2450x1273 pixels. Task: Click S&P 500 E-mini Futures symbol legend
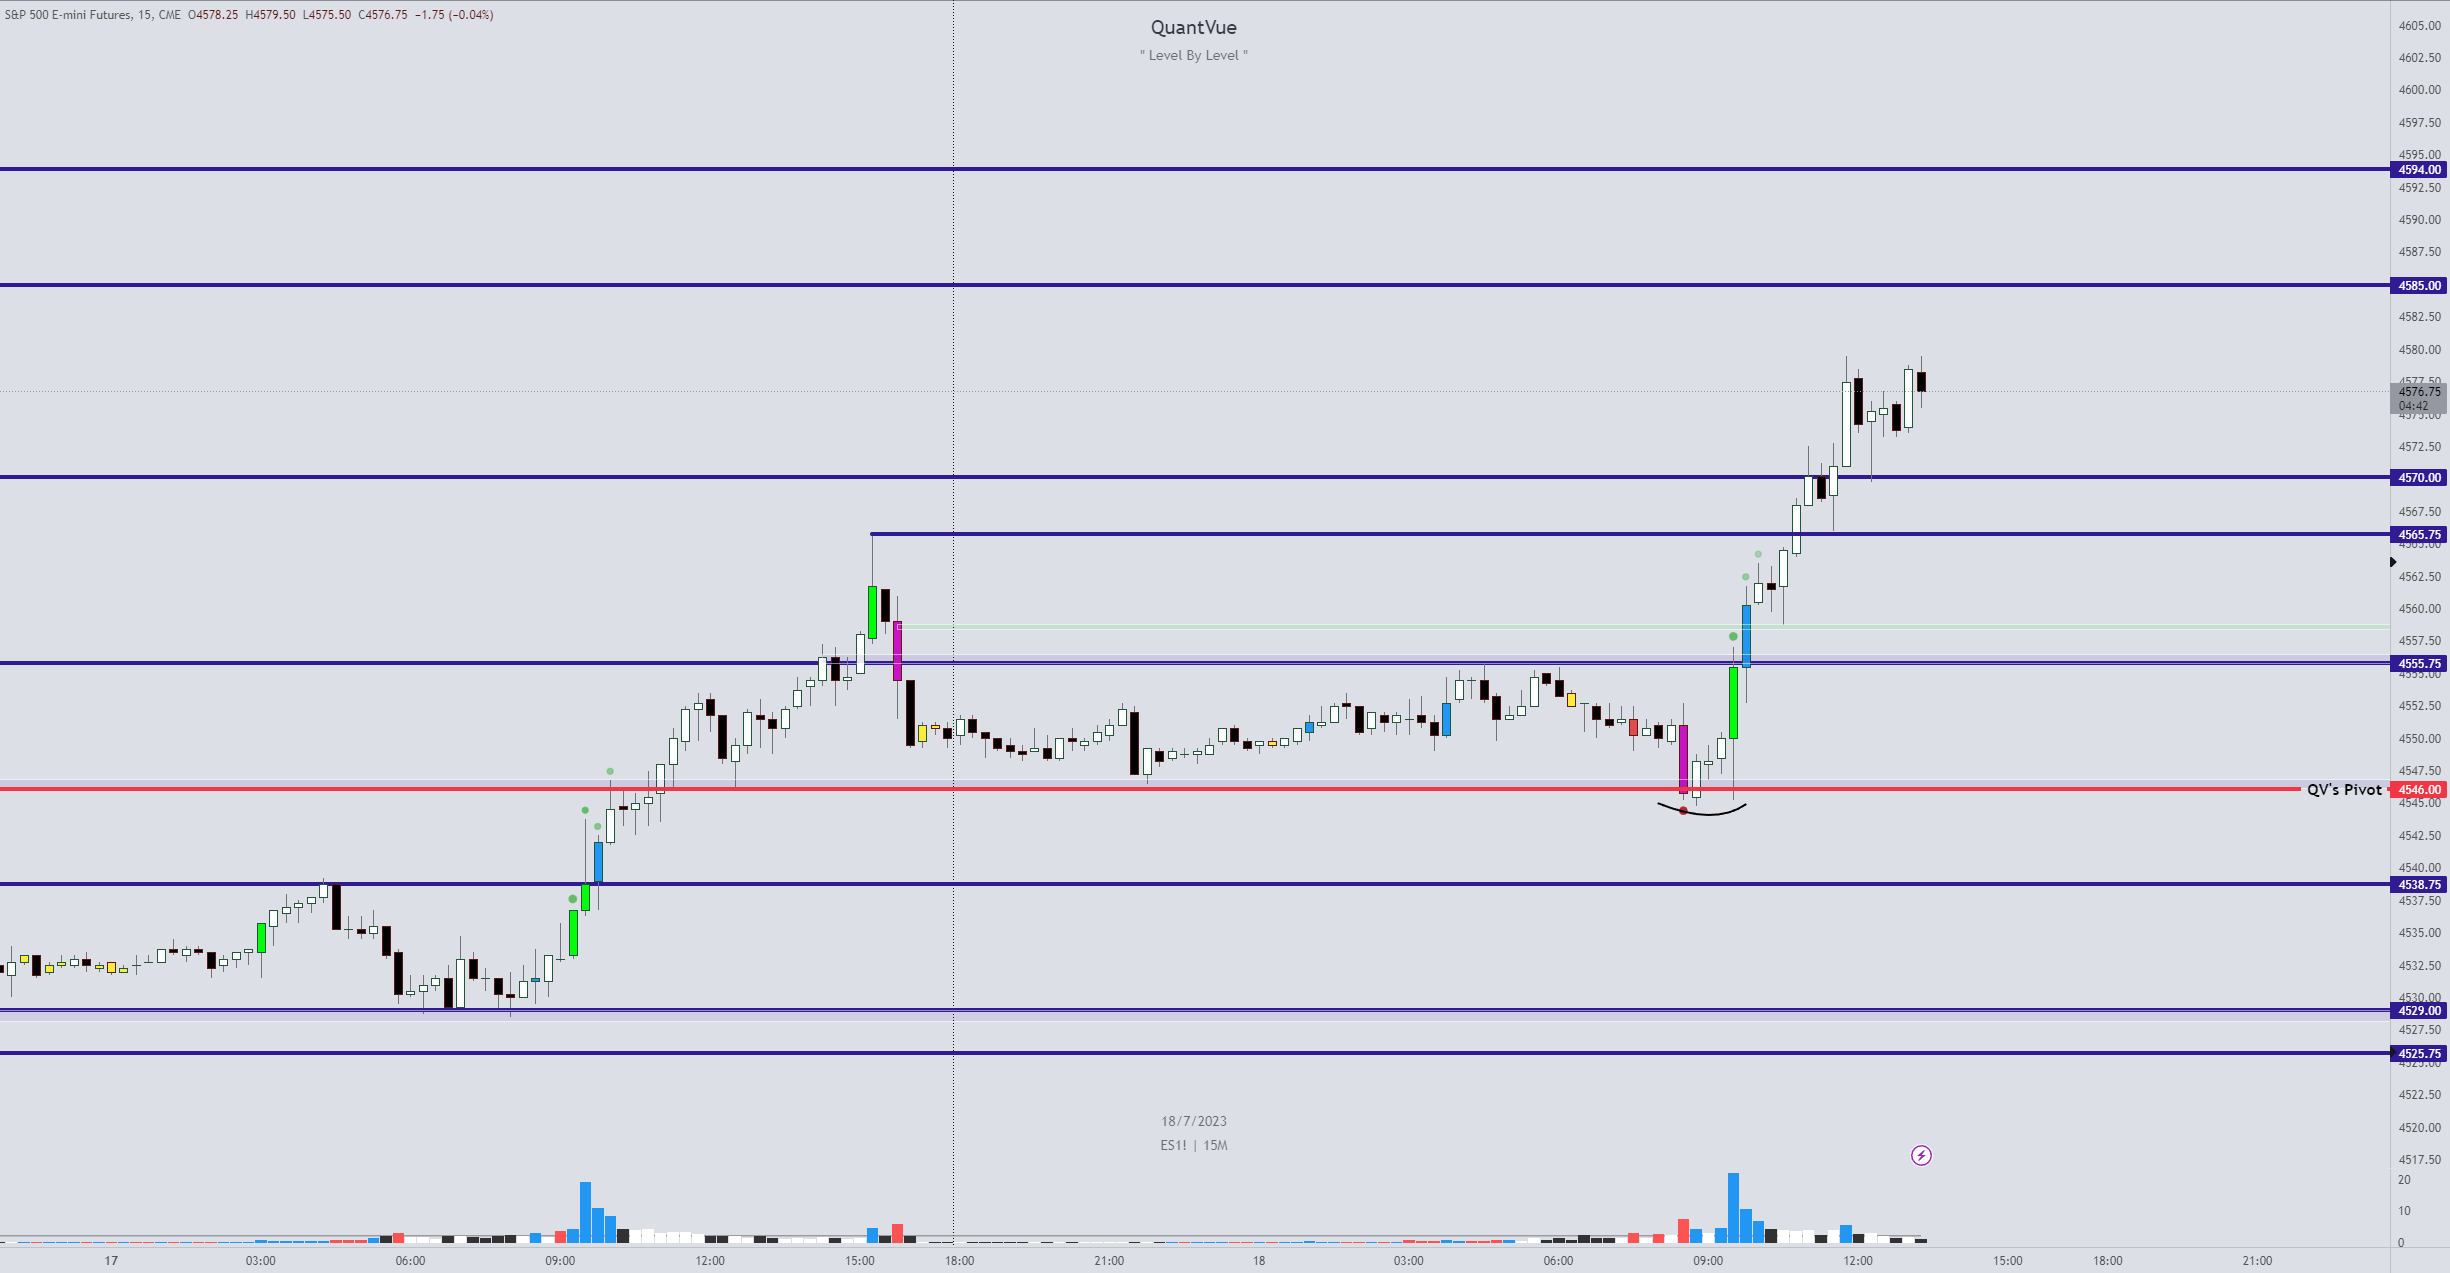68,15
